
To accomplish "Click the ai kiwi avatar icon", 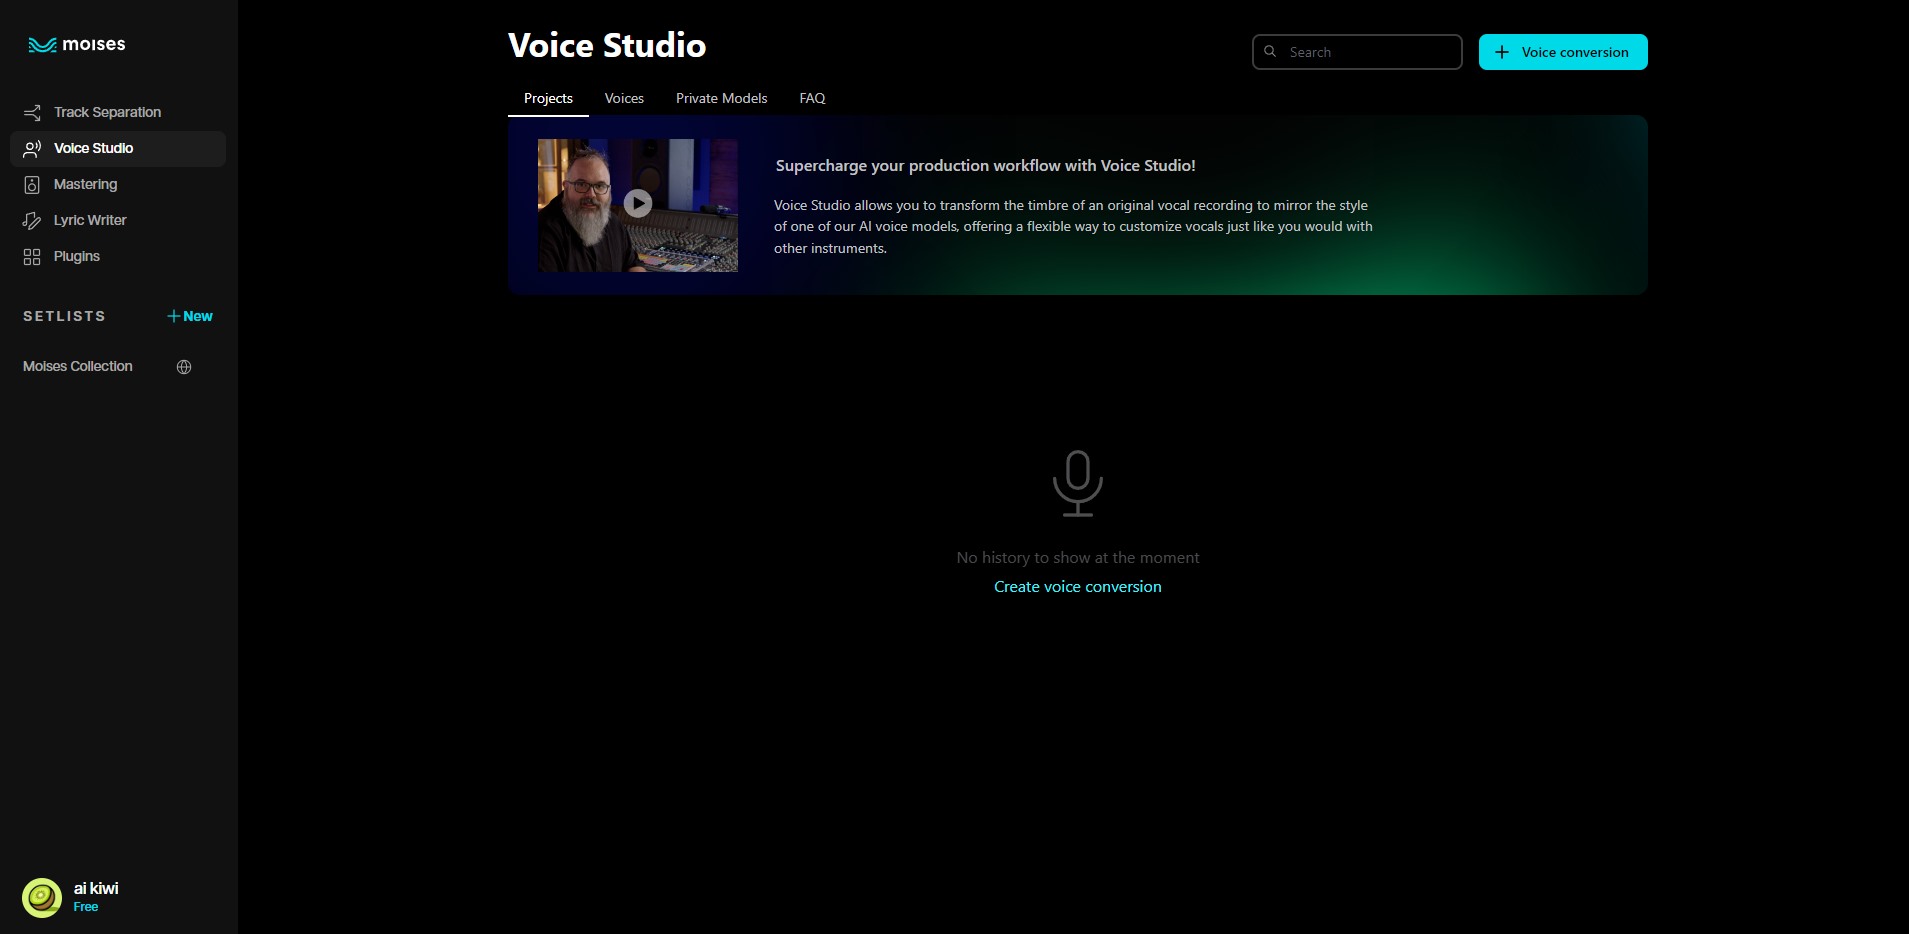I will tap(42, 898).
